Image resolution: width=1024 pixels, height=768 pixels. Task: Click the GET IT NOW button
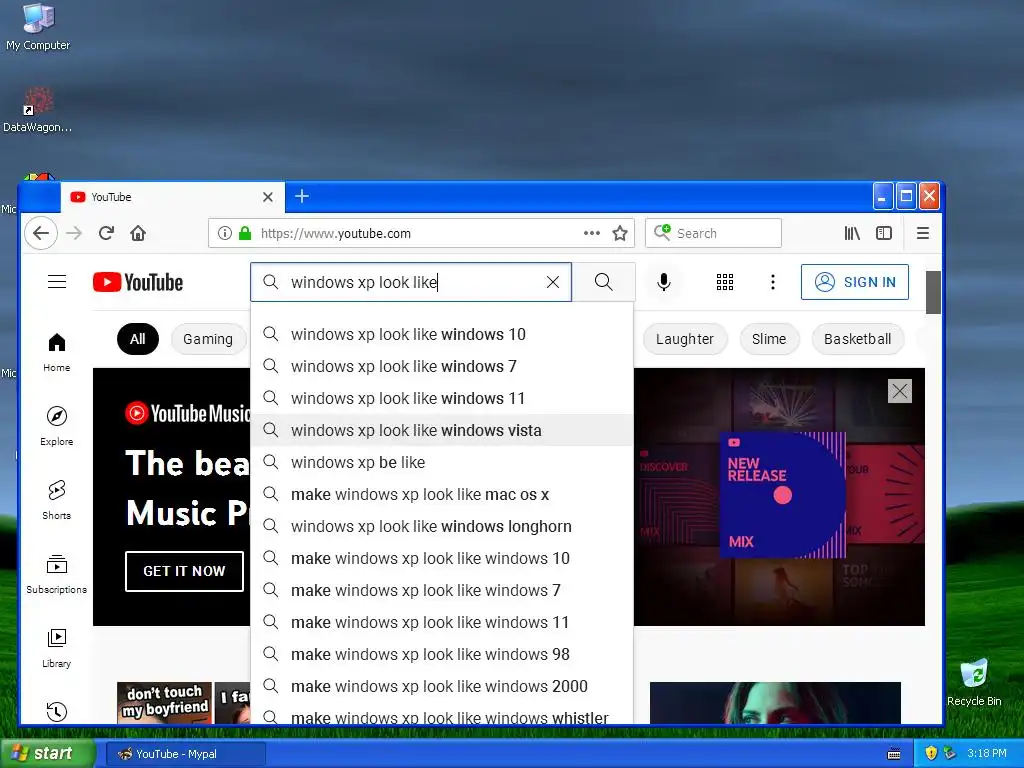tap(184, 571)
